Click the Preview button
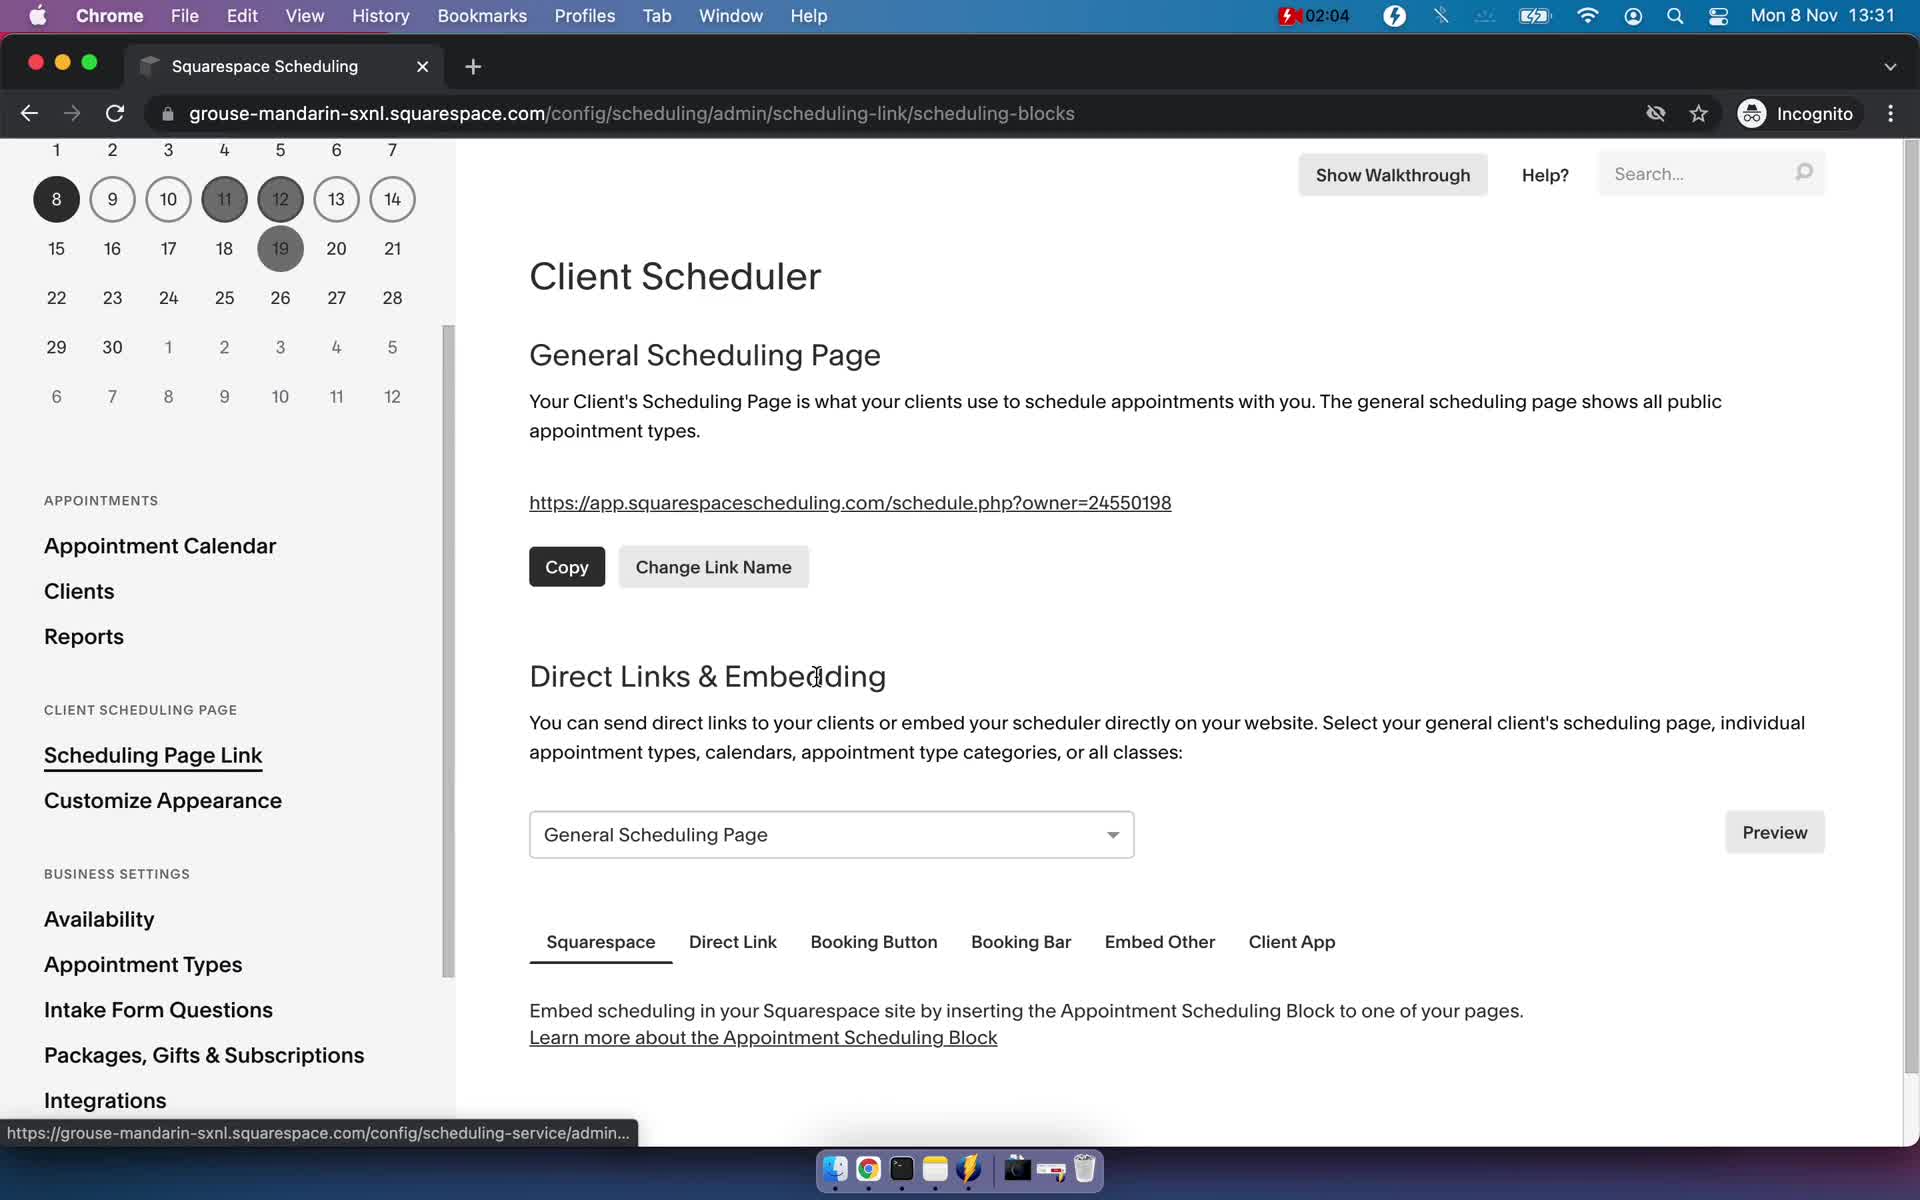 click(x=1774, y=832)
